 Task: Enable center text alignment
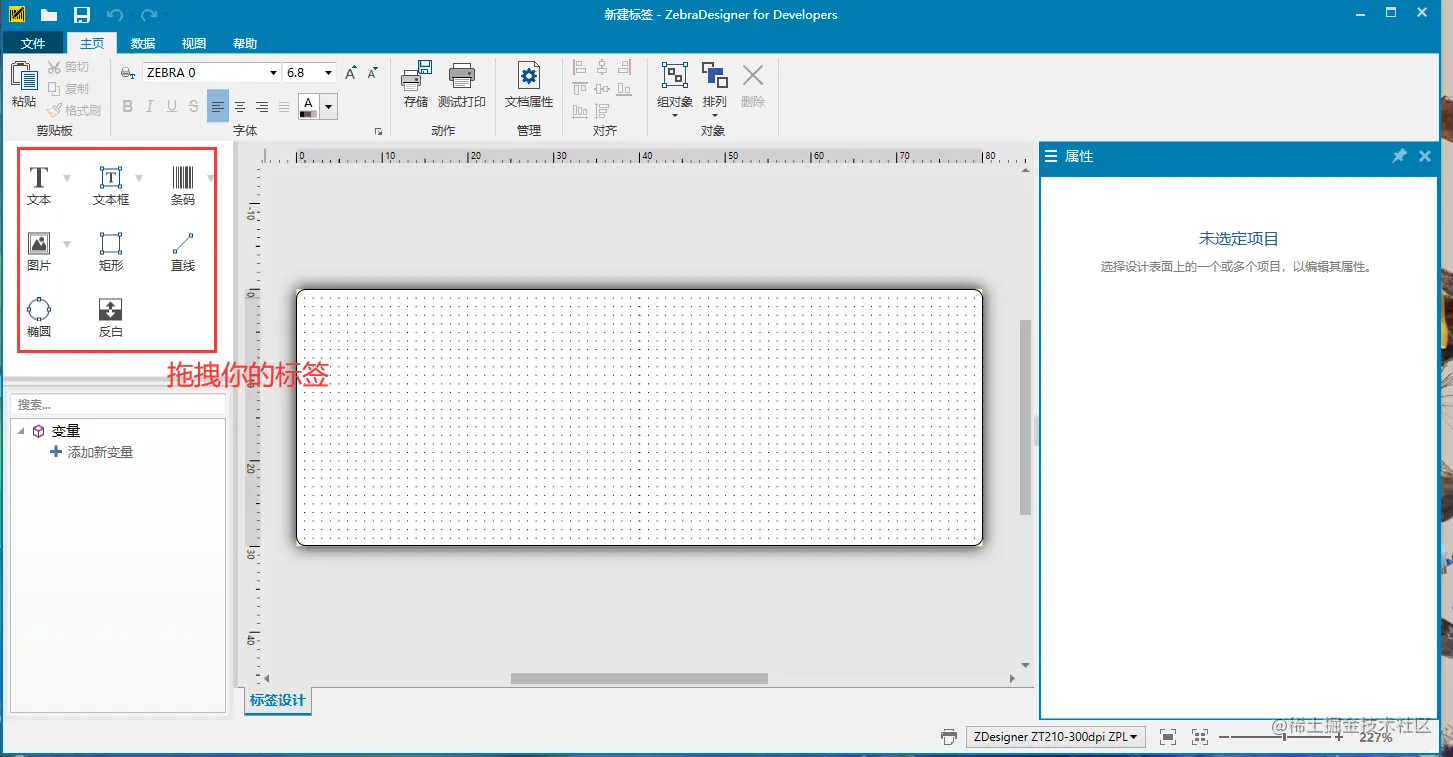[x=240, y=107]
